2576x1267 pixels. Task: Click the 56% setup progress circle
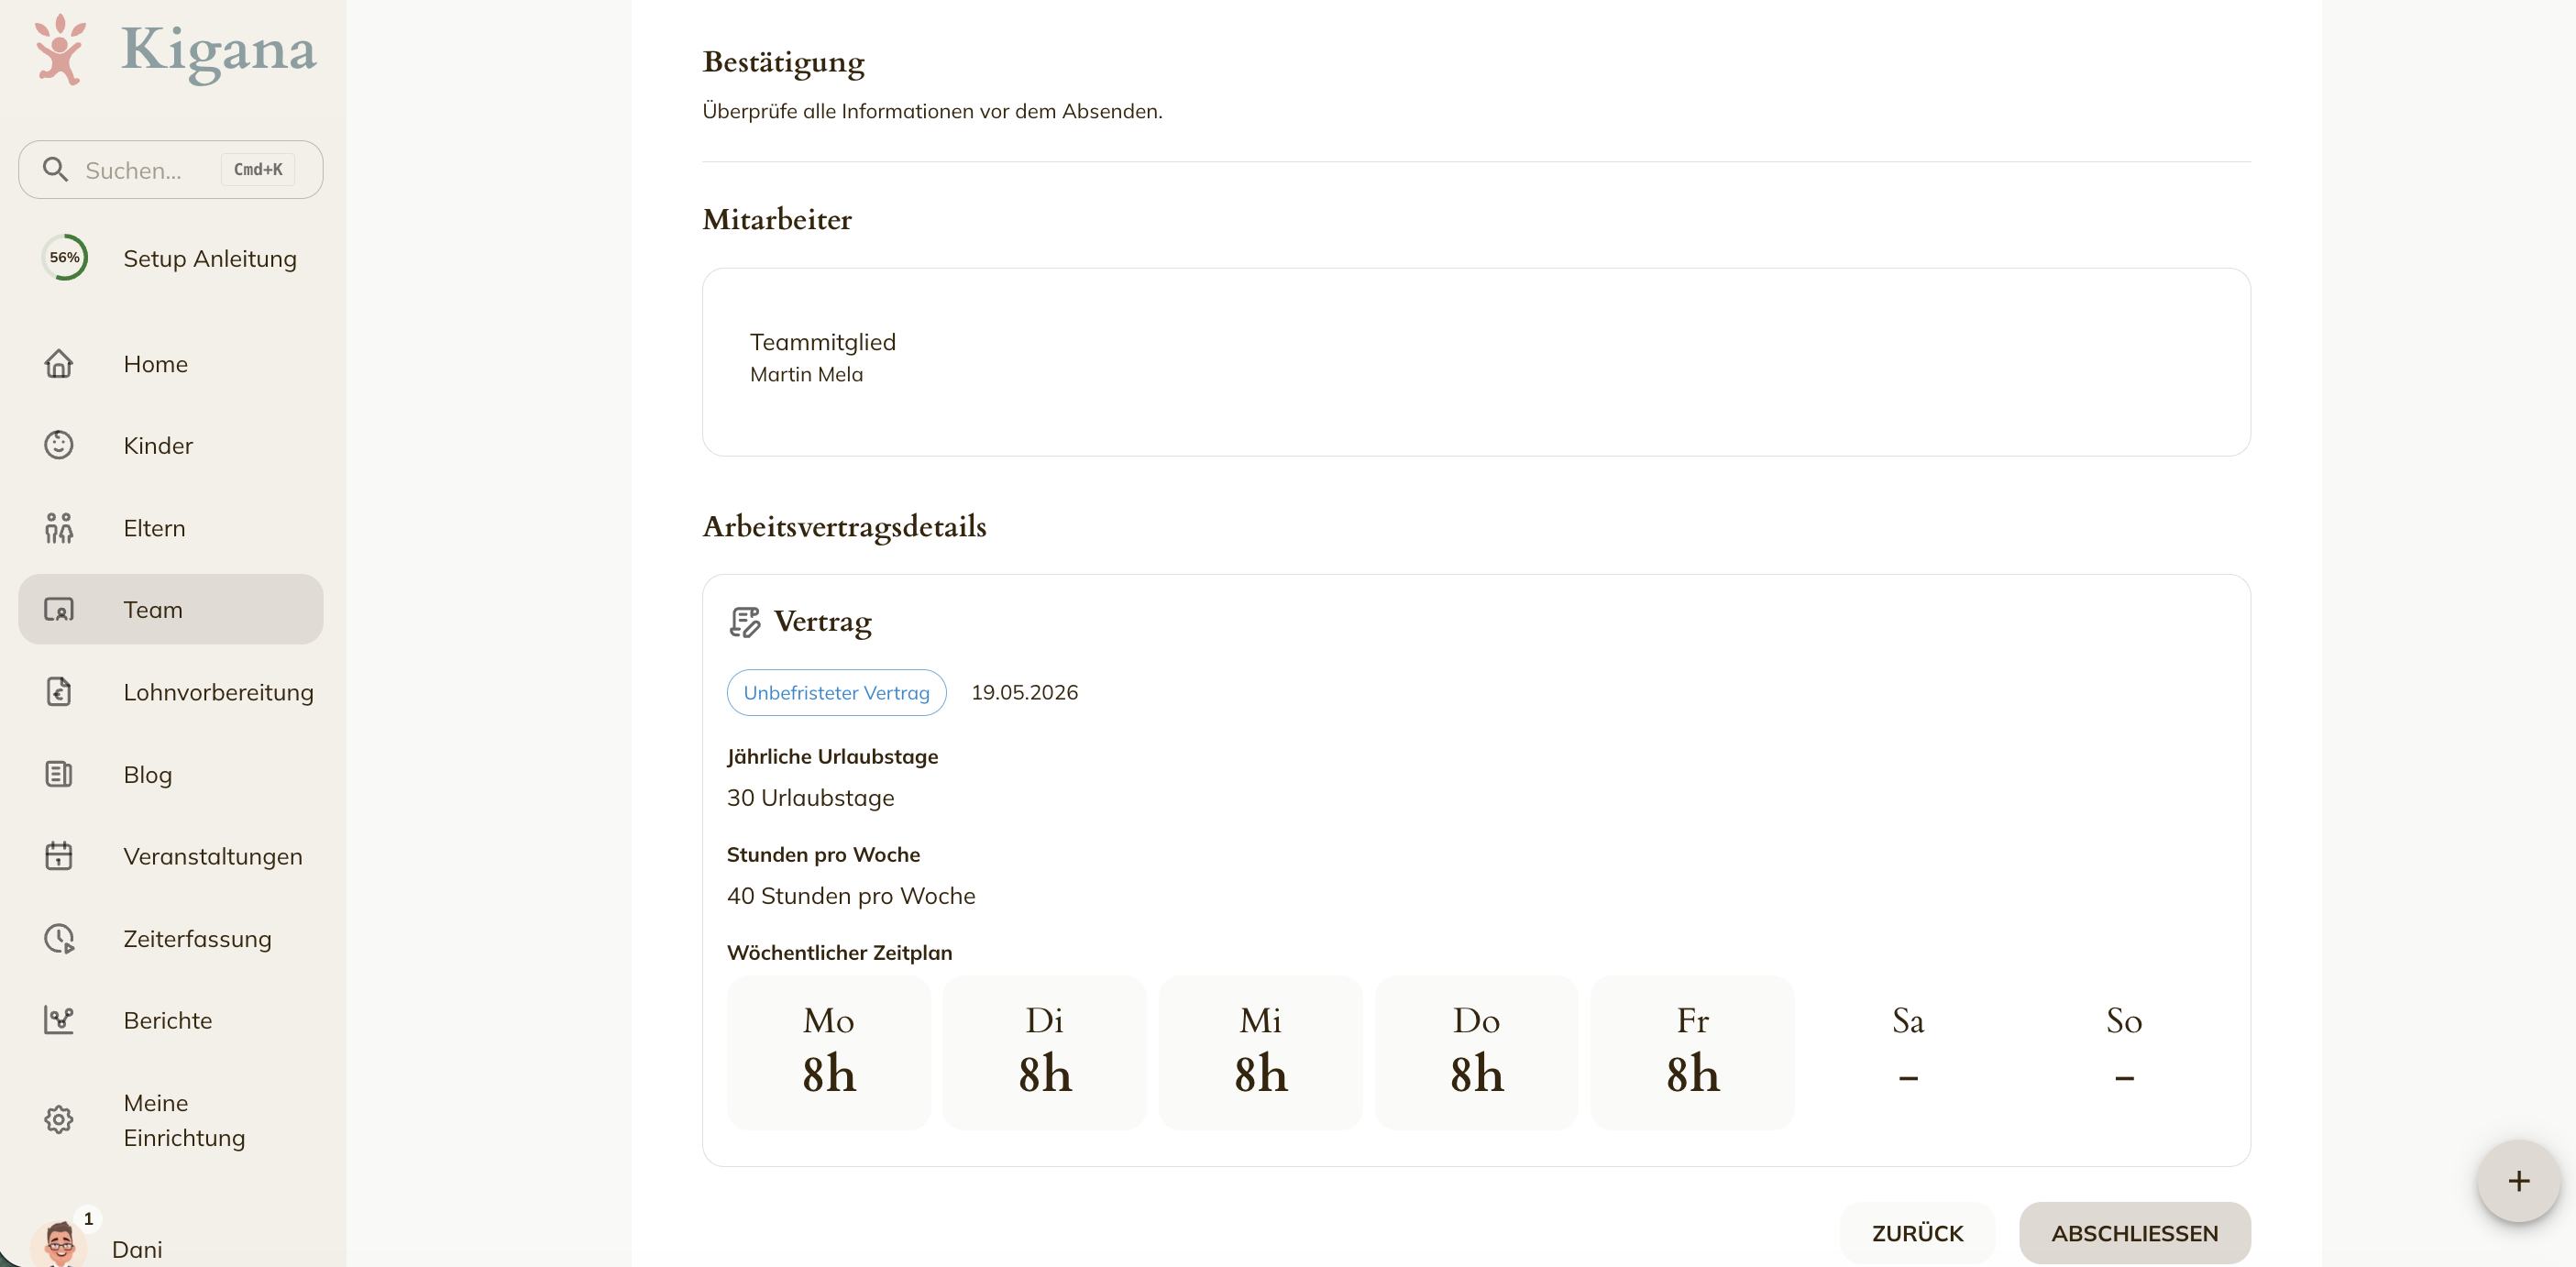pyautogui.click(x=65, y=258)
